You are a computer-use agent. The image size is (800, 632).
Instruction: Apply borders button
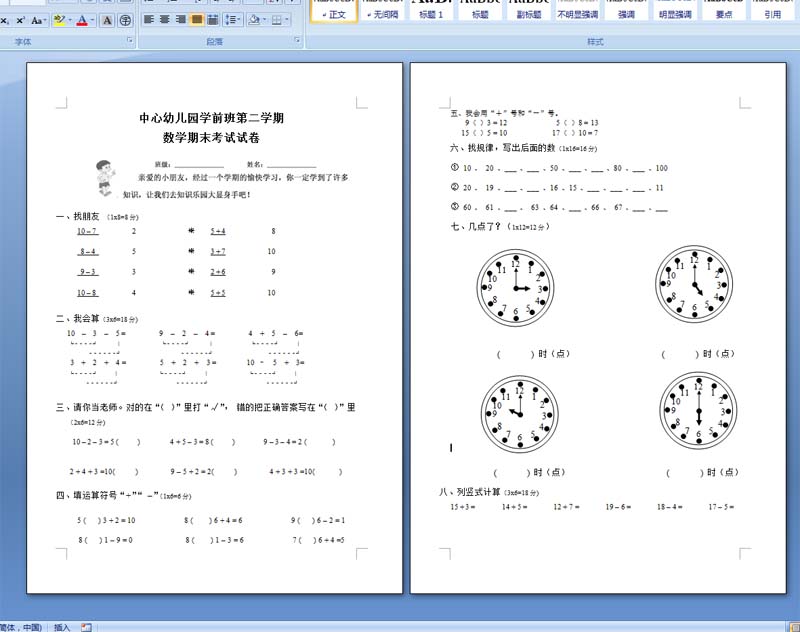point(277,20)
